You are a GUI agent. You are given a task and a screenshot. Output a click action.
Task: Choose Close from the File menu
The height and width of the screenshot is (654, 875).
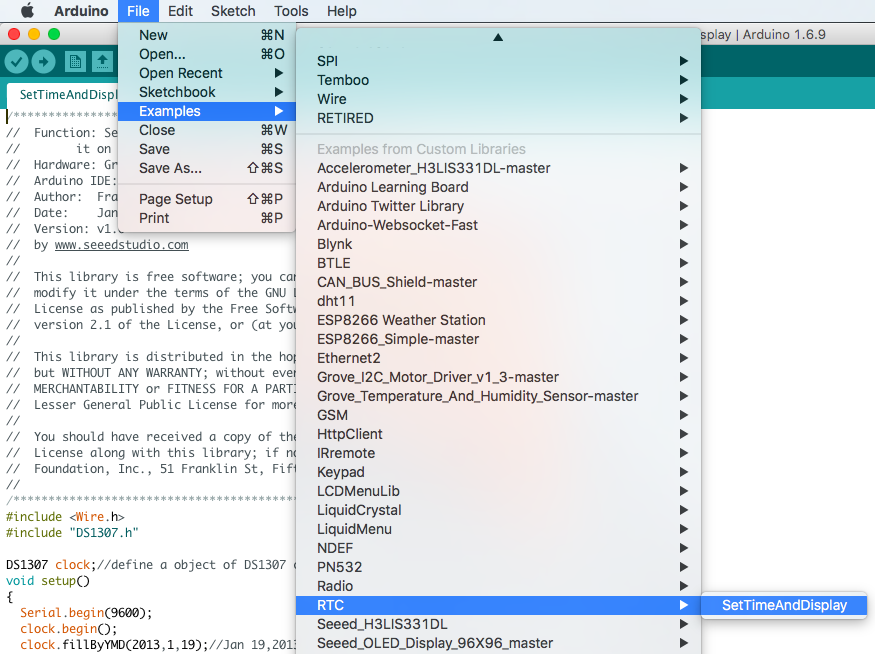206,130
